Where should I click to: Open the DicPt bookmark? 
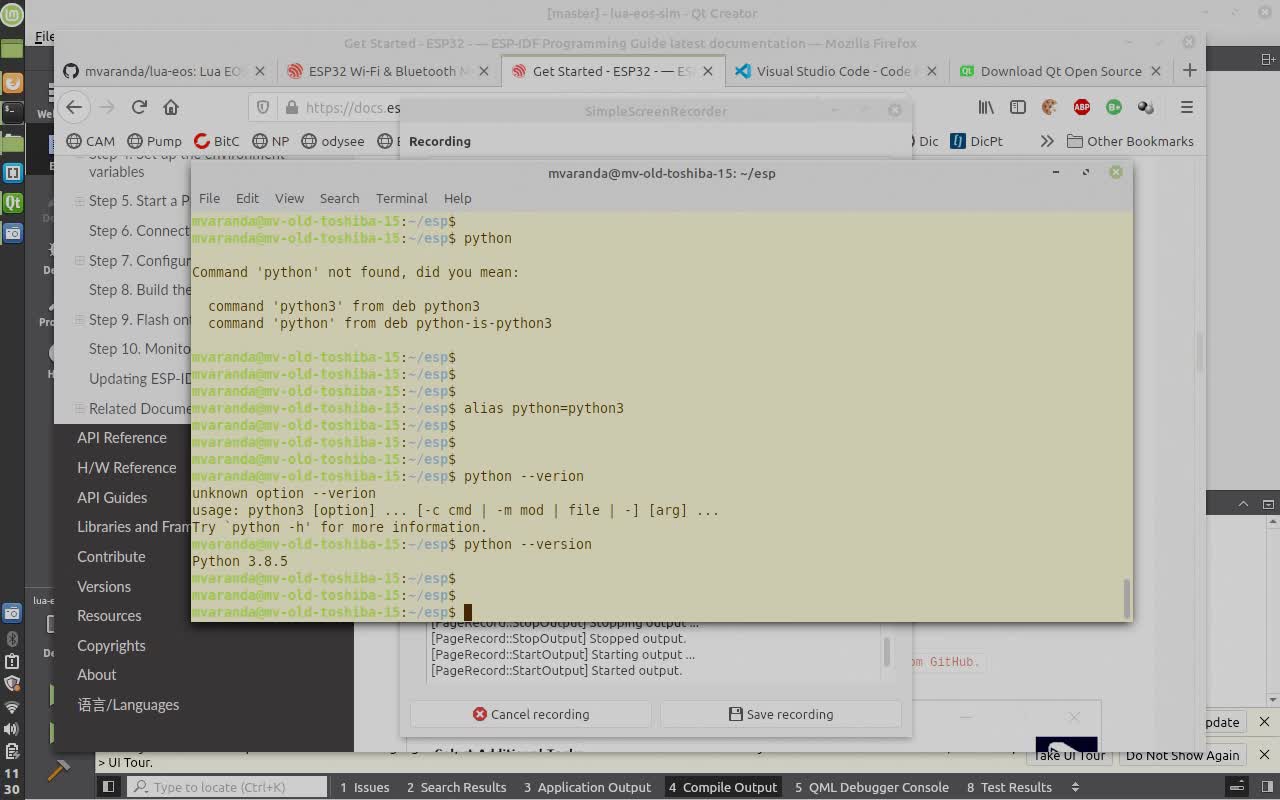pyautogui.click(x=976, y=141)
